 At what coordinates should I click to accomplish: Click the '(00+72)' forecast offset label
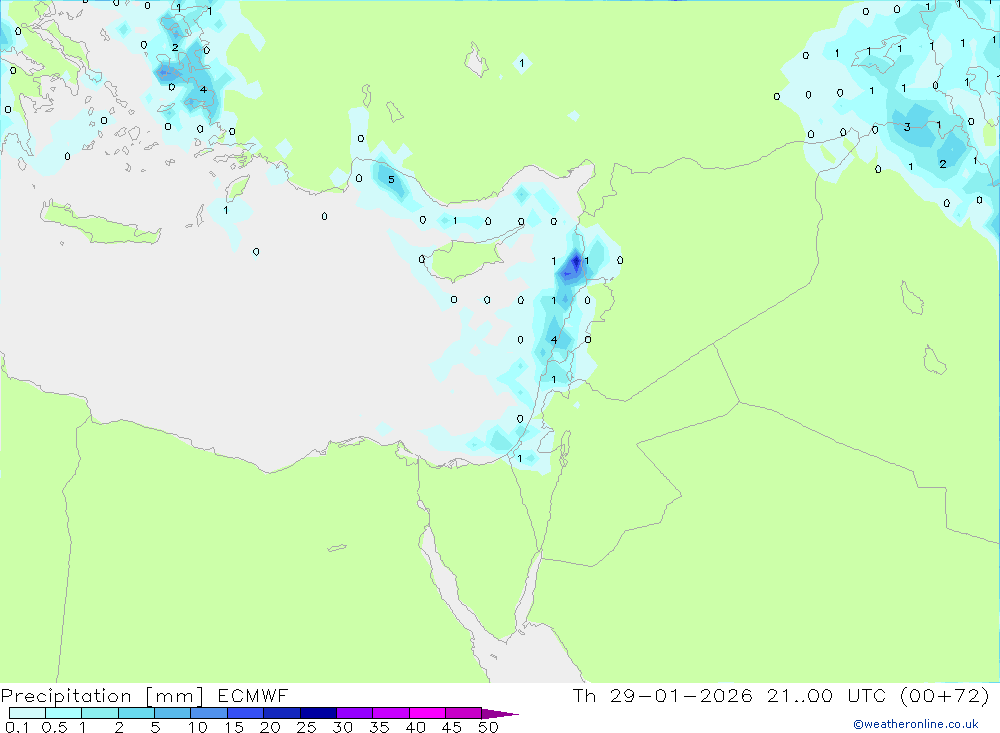pyautogui.click(x=945, y=696)
